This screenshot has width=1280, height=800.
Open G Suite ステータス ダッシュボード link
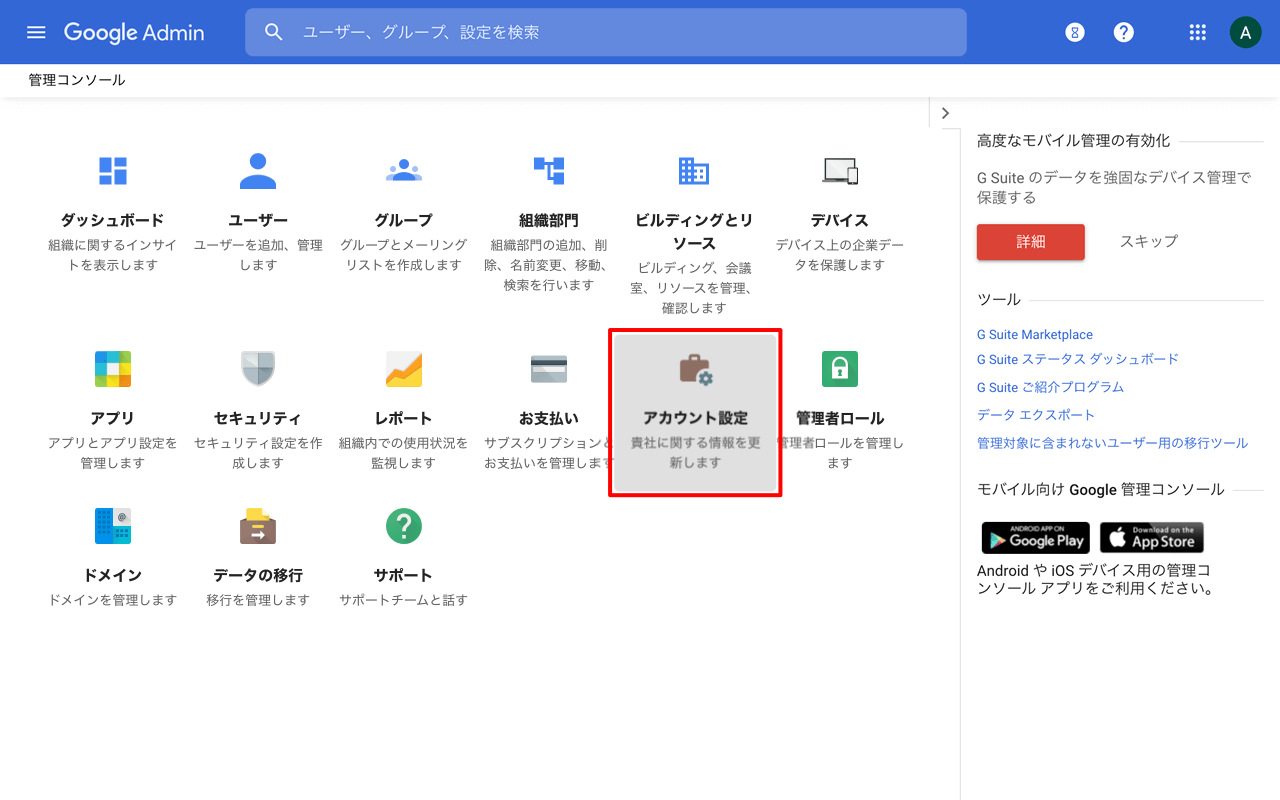click(x=1078, y=359)
